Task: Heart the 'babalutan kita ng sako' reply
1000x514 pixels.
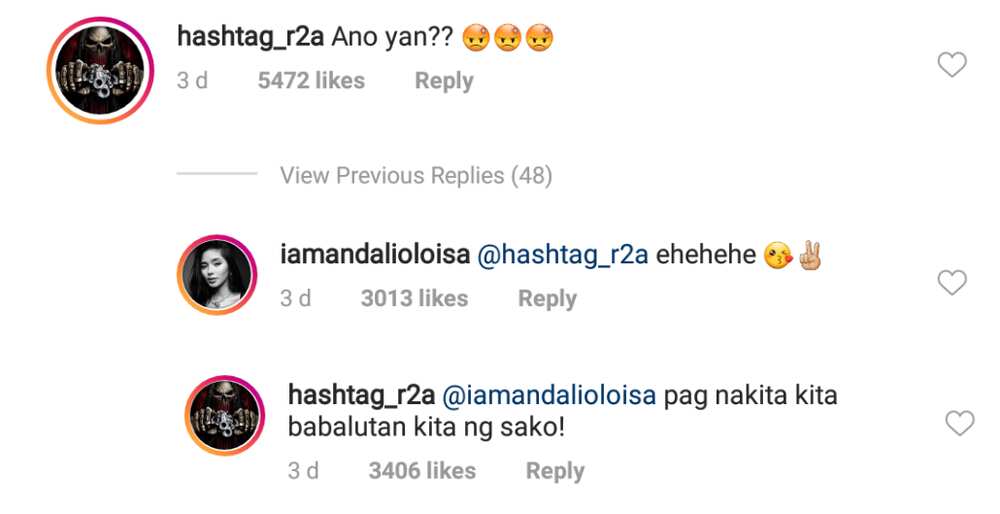Action: [x=959, y=423]
